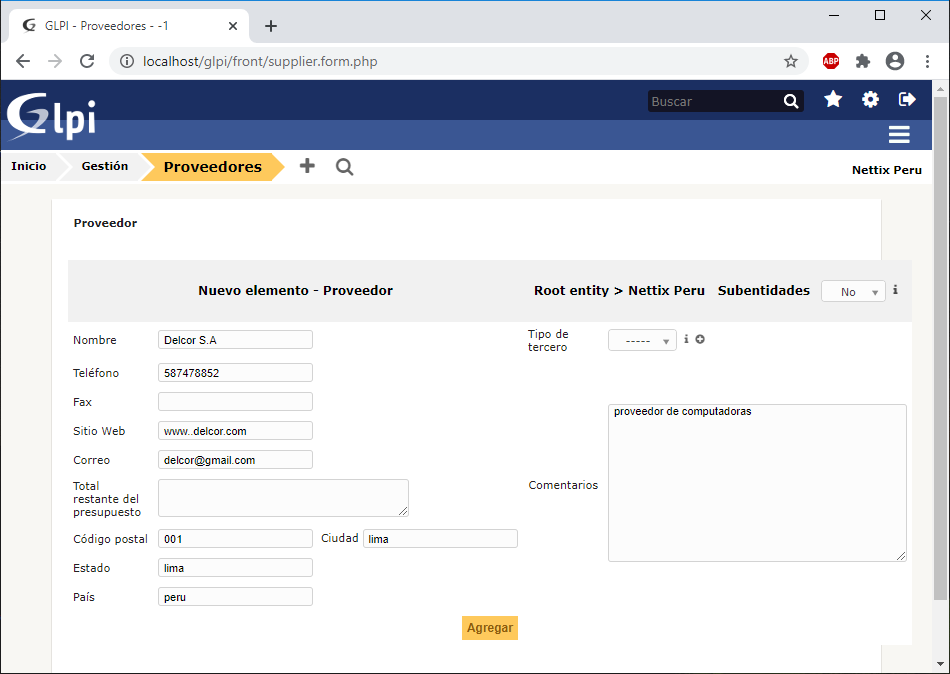Open Gestión breadcrumb menu

pos(105,166)
